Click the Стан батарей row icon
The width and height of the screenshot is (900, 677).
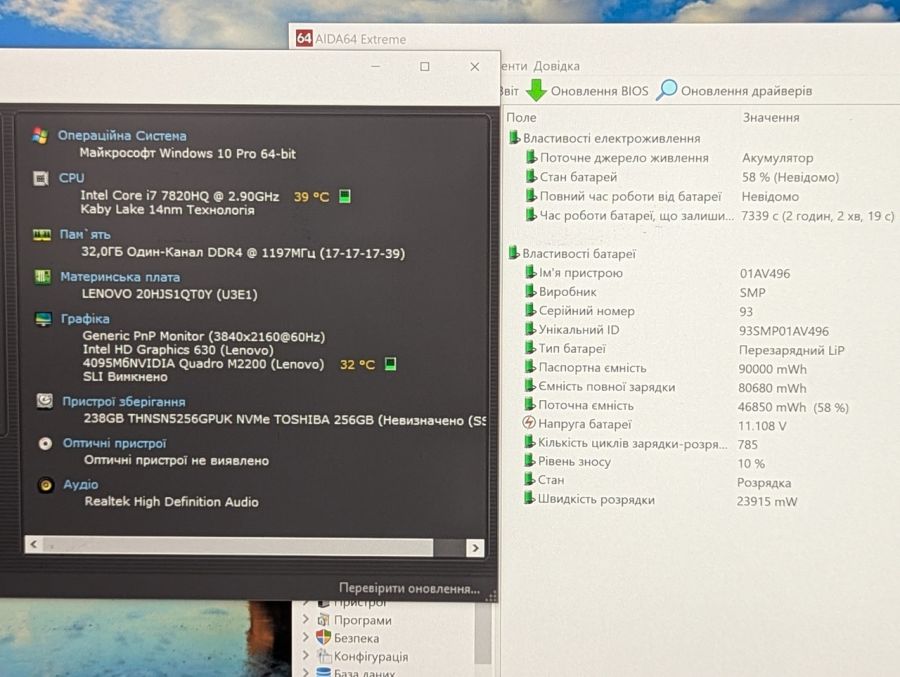tap(531, 176)
